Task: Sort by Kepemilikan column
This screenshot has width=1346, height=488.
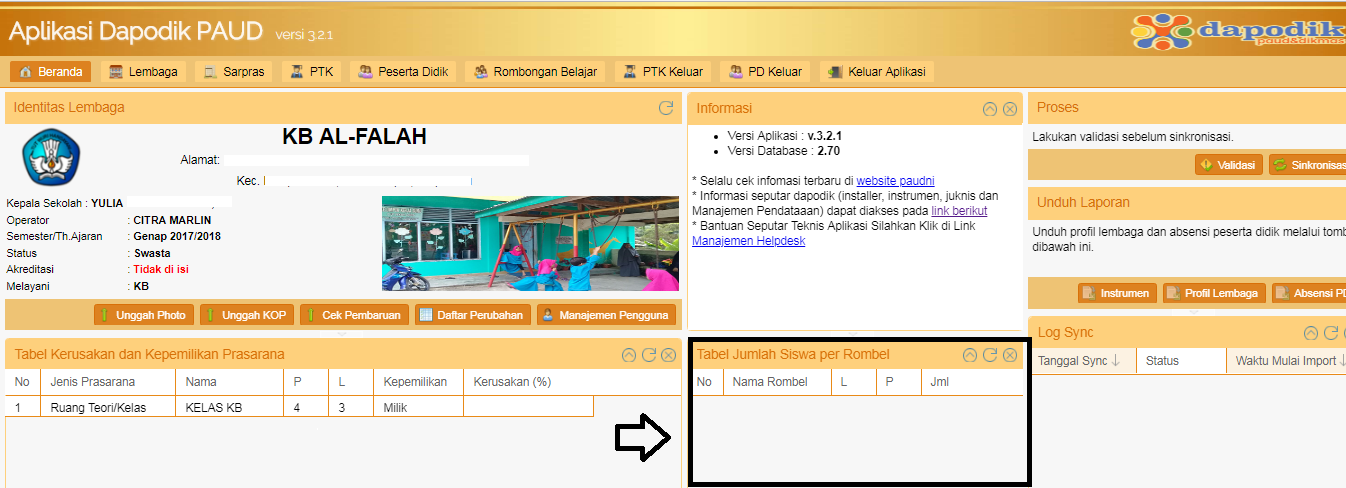Action: click(418, 382)
